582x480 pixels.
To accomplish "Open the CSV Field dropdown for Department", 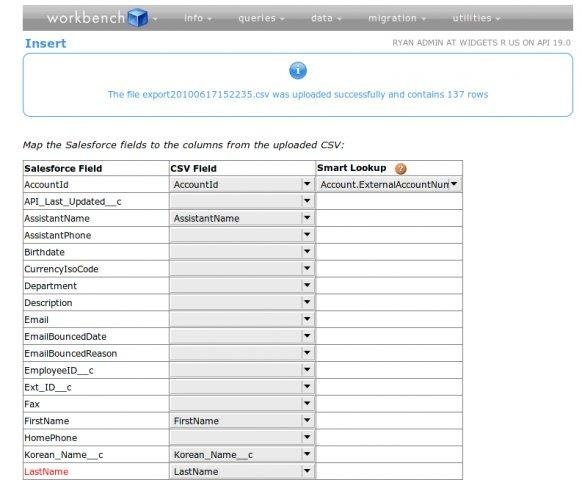I will click(x=242, y=285).
